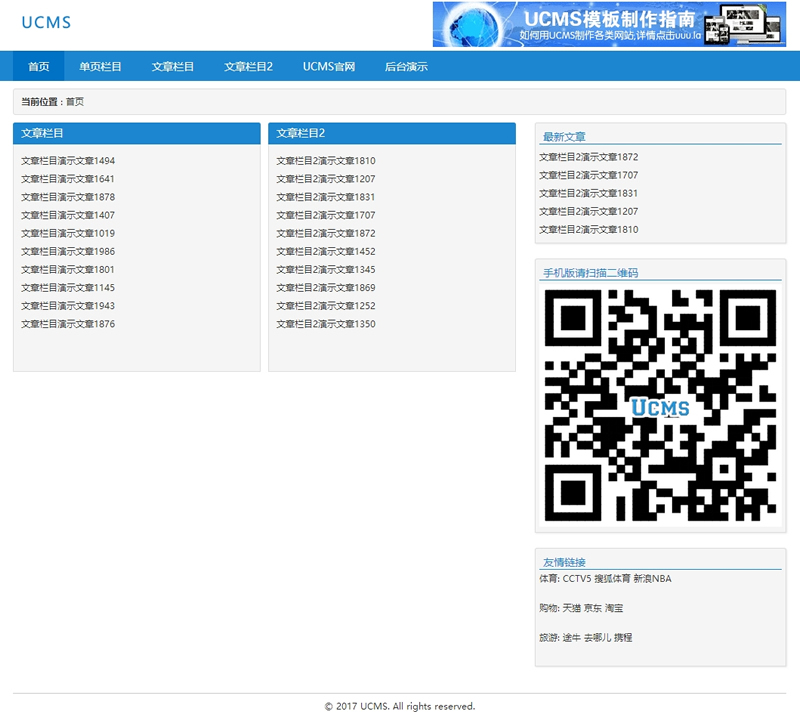Click the 最新文章 sidebar heading

click(564, 137)
